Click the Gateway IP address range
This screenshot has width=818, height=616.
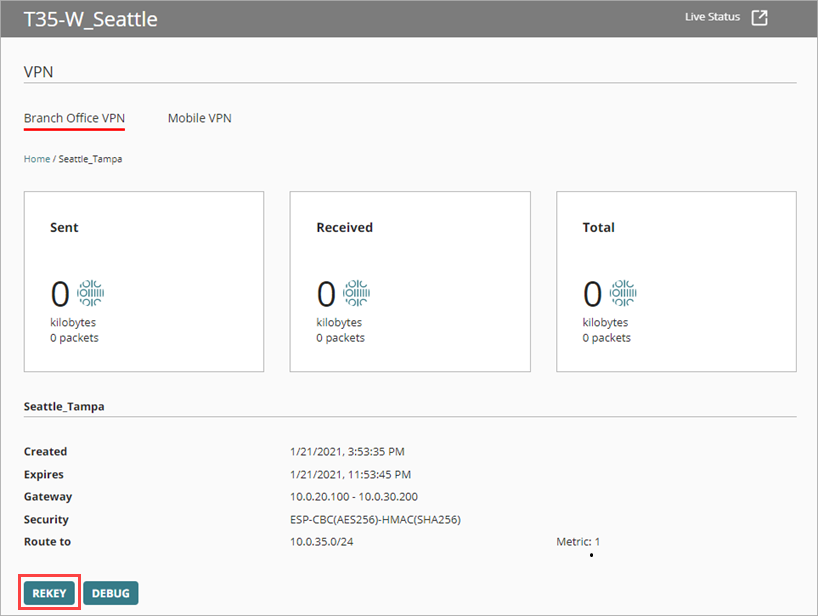[x=353, y=497]
